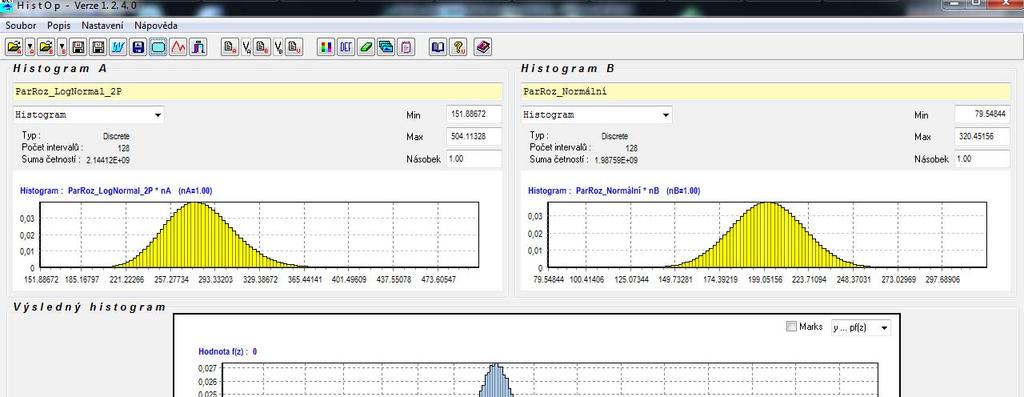
Task: Toggle the cyan rounded rectangle toolbar button
Action: 158,47
